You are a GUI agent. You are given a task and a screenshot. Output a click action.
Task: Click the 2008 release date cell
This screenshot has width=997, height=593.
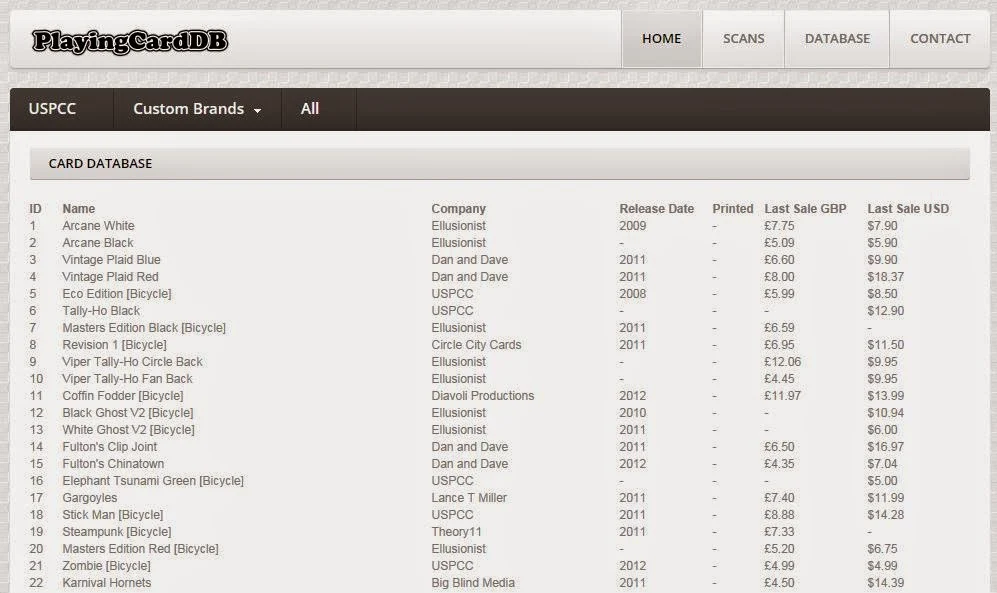point(633,294)
